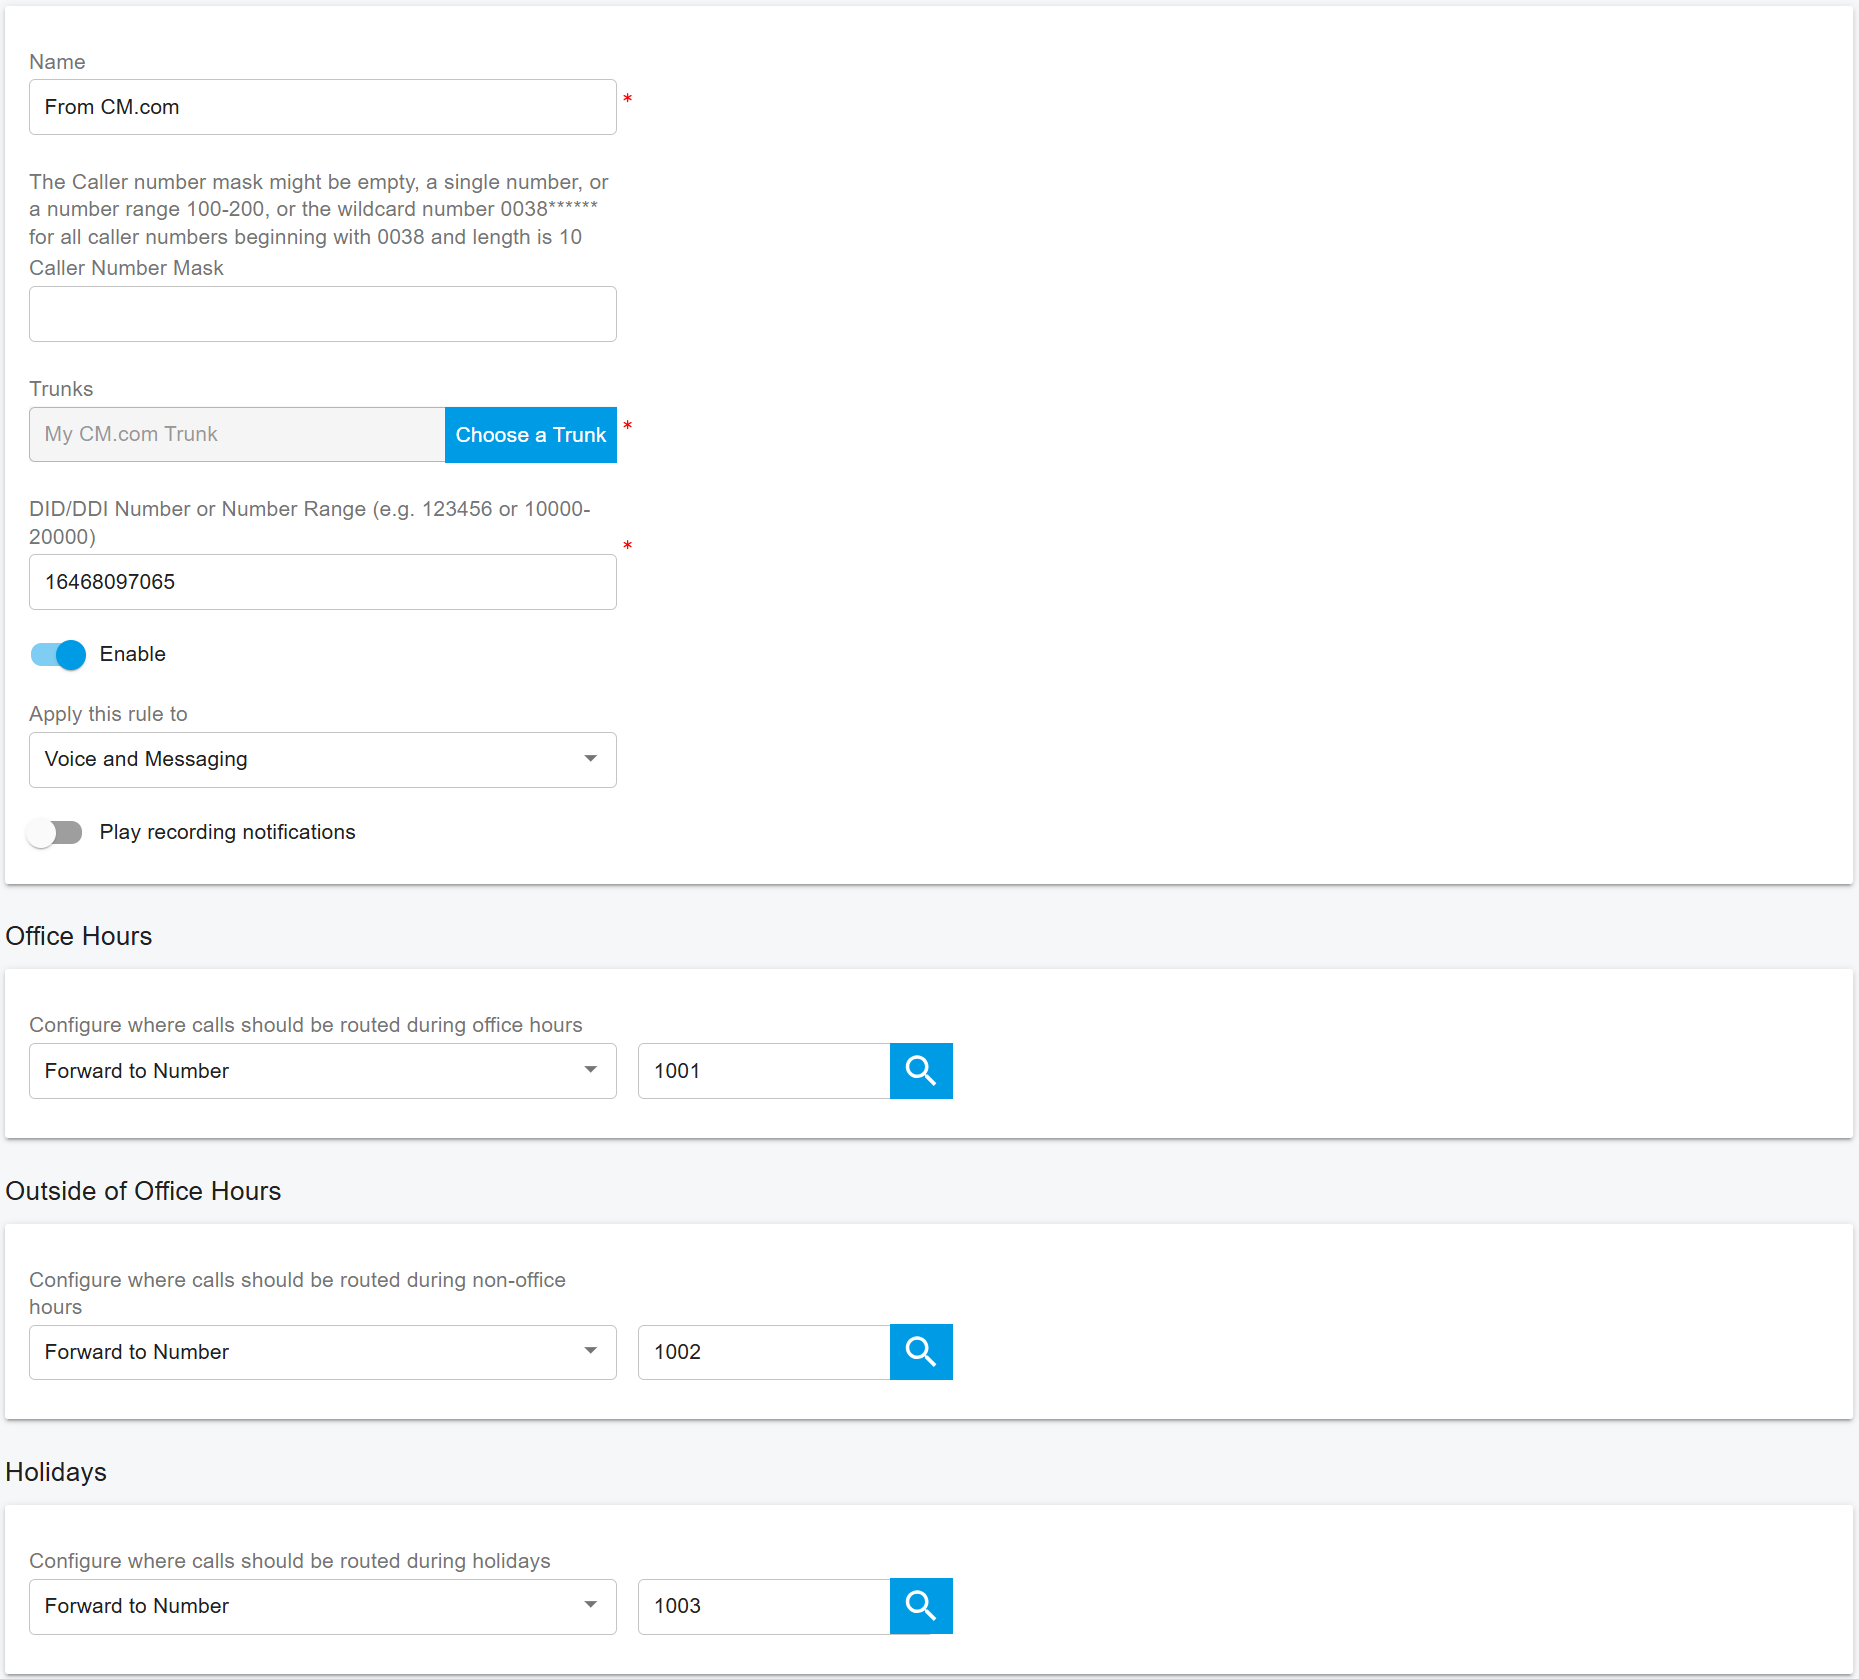
Task: Open the Holidays routing dropdown
Action: tap(322, 1606)
